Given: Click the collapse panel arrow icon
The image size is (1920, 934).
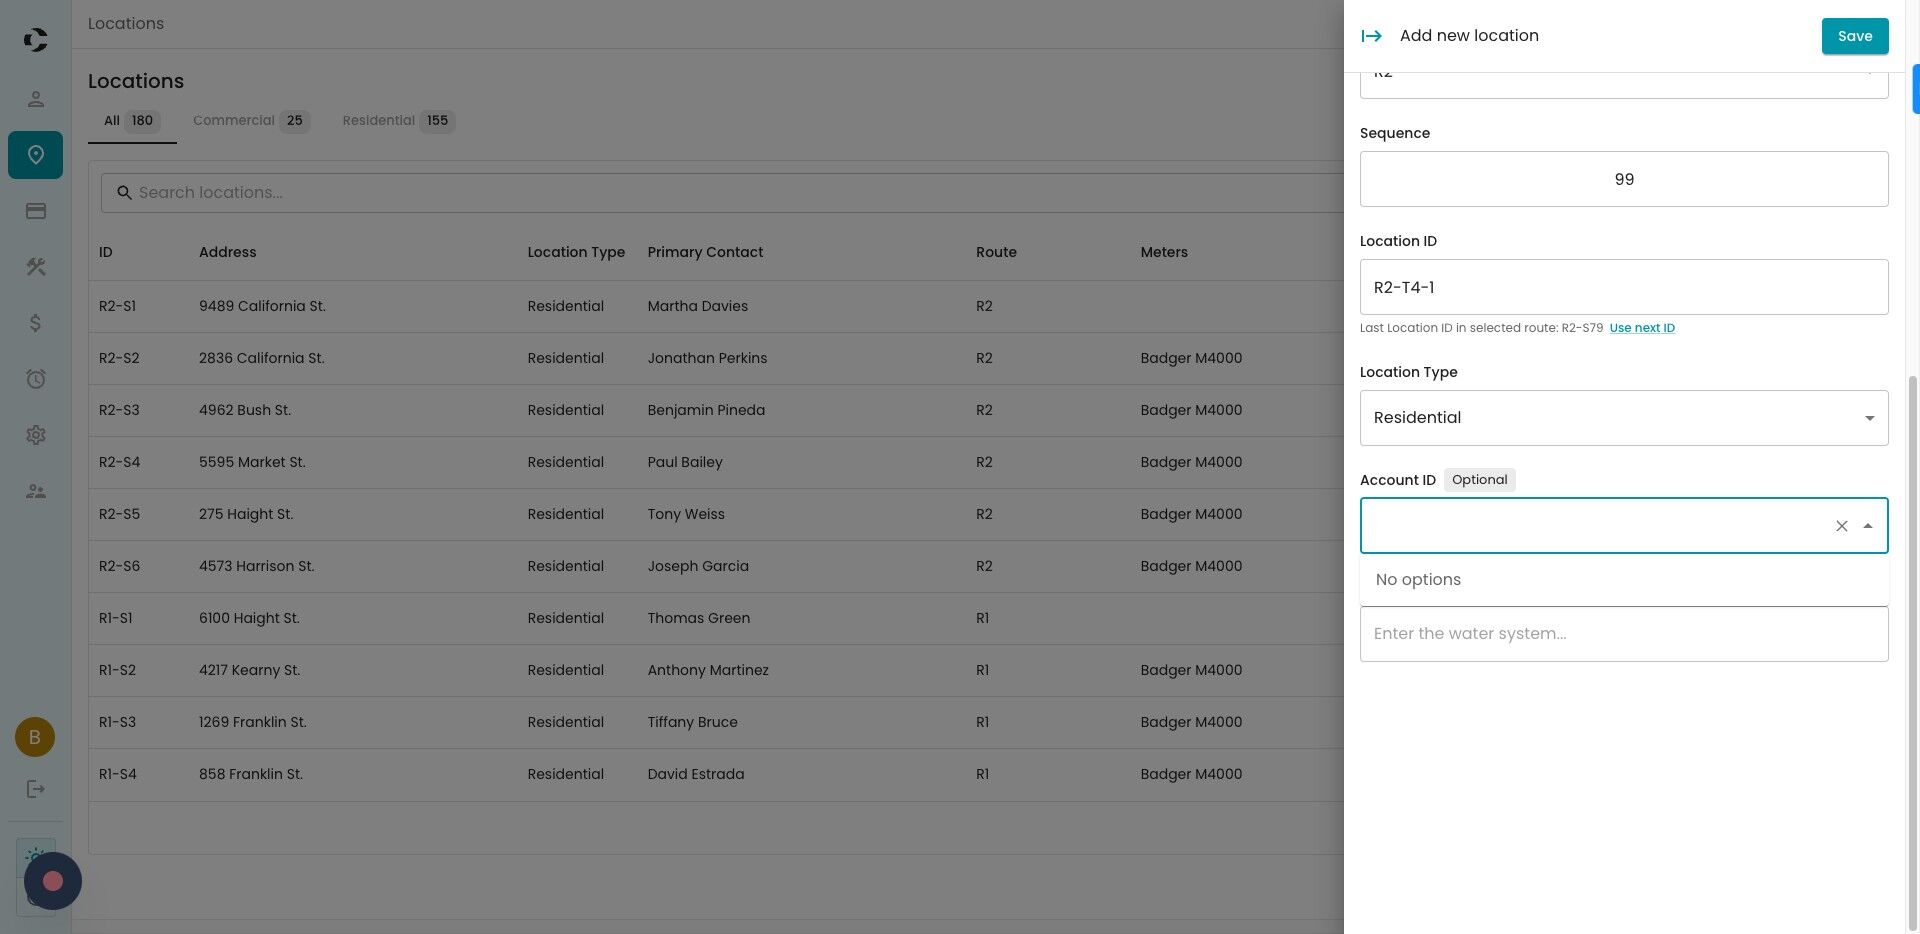Looking at the screenshot, I should 1371,36.
